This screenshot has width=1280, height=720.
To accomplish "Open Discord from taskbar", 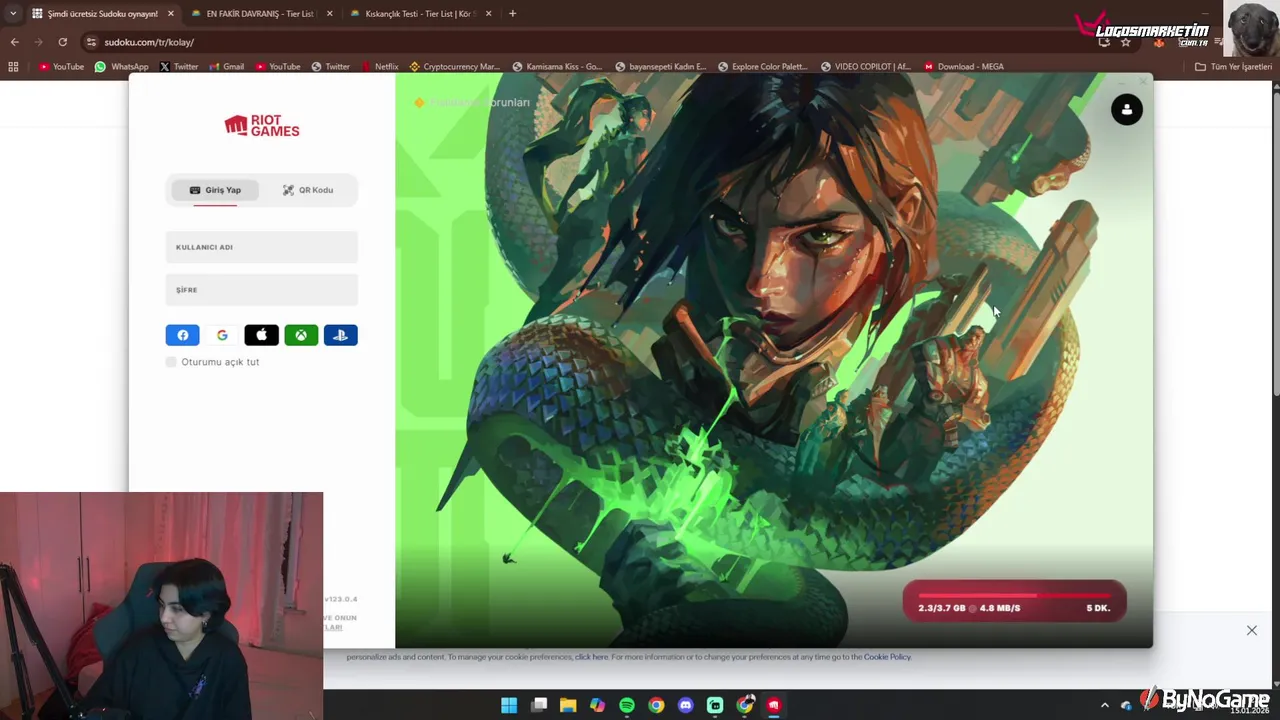I will click(685, 705).
